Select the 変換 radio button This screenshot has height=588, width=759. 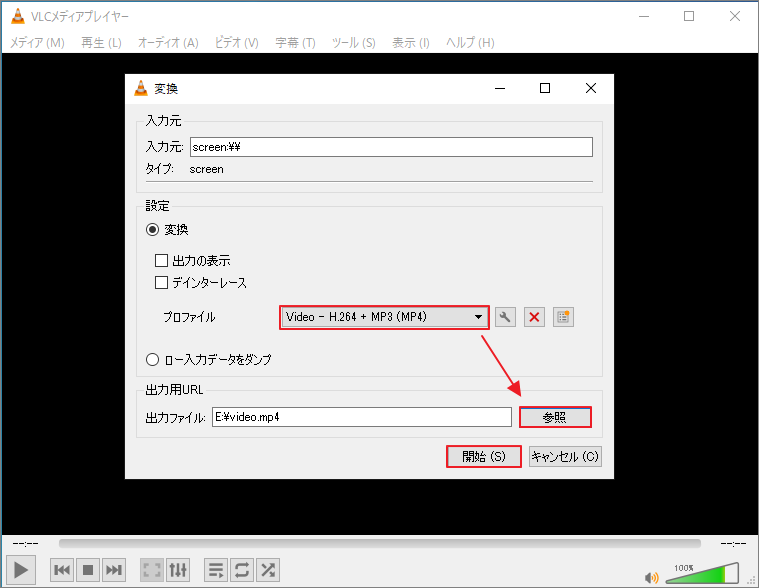click(x=152, y=229)
